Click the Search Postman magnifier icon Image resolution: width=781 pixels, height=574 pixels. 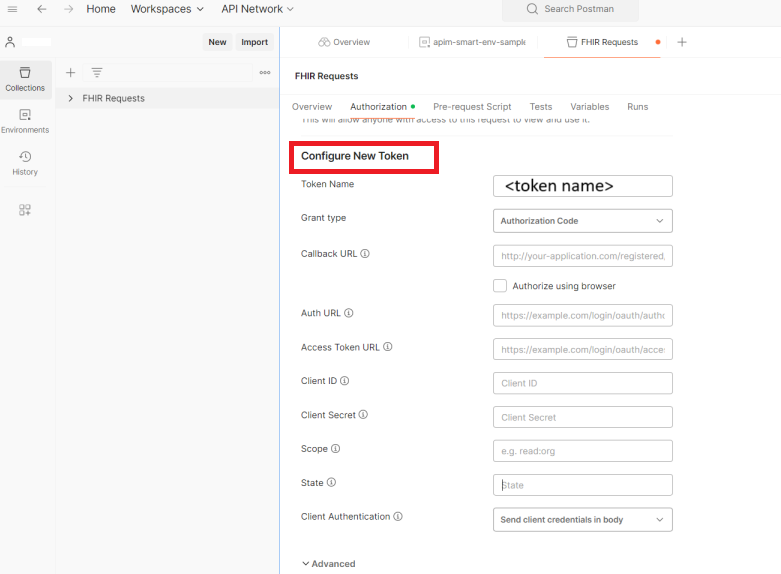532,9
